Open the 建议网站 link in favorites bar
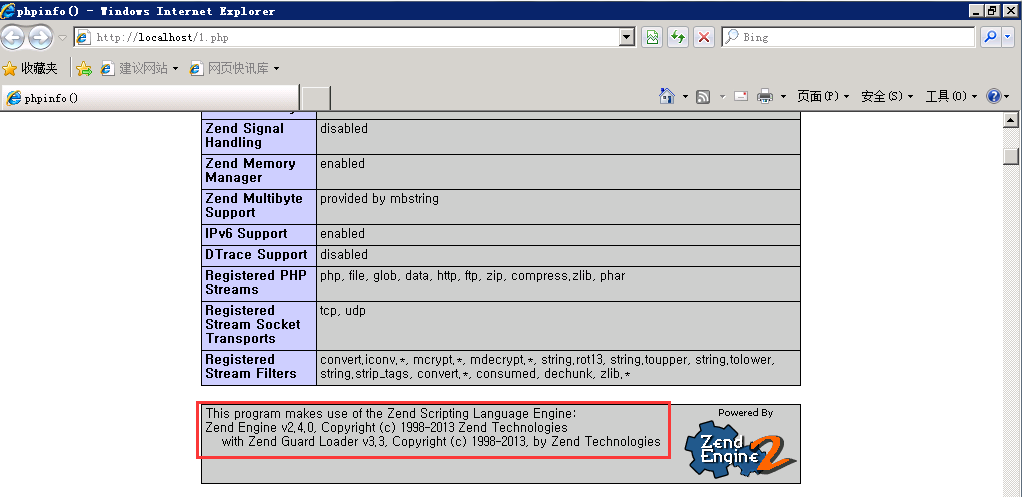The image size is (1022, 497). coord(138,68)
